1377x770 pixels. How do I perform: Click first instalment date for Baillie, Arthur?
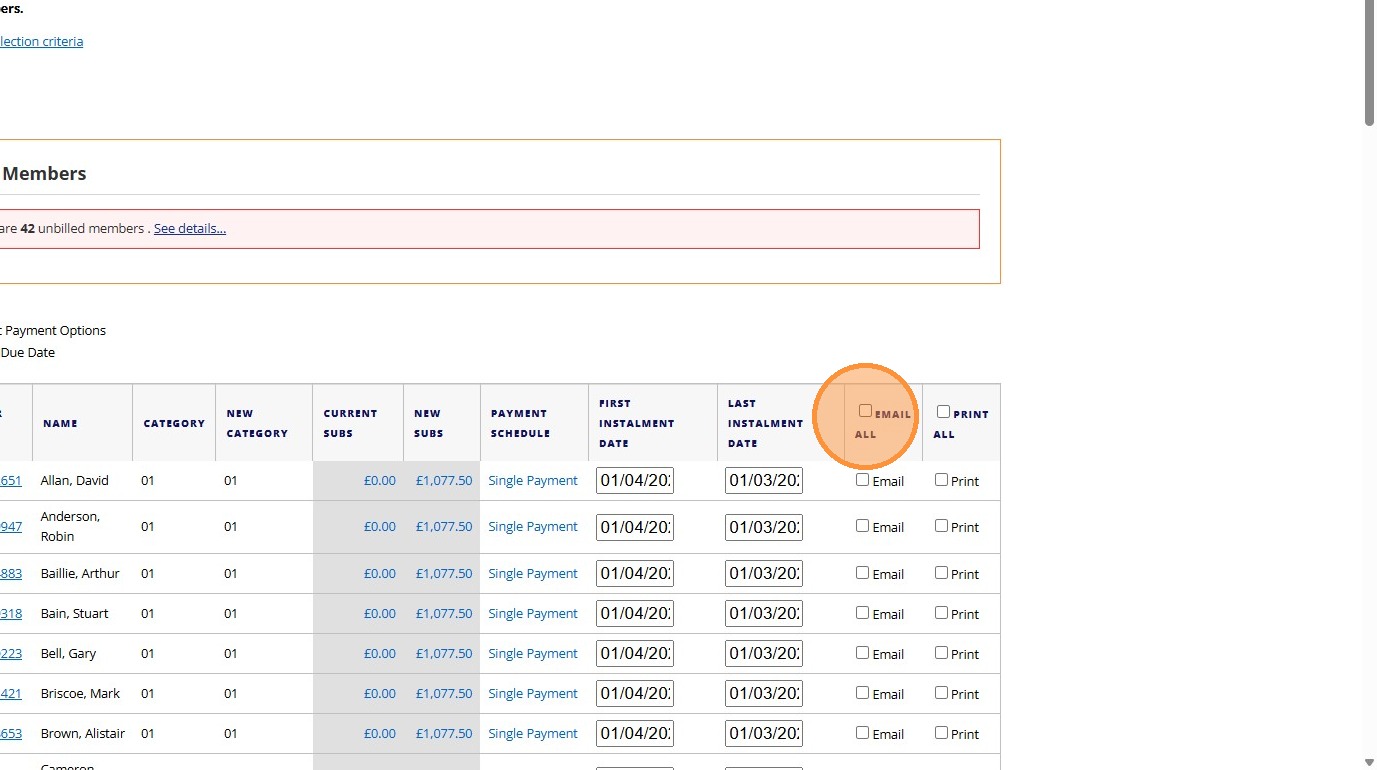(635, 573)
